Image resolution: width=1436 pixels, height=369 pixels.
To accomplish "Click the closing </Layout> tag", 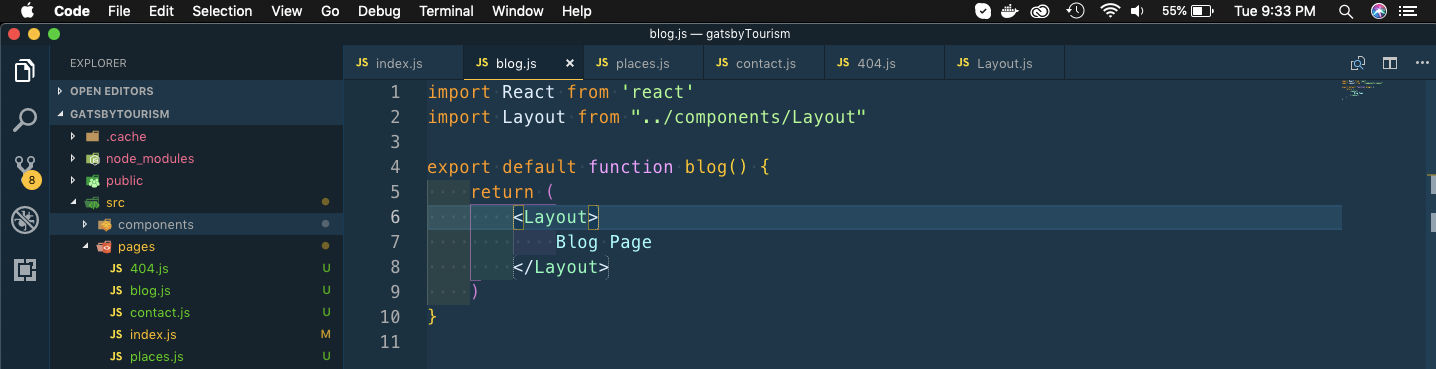I will tap(561, 267).
